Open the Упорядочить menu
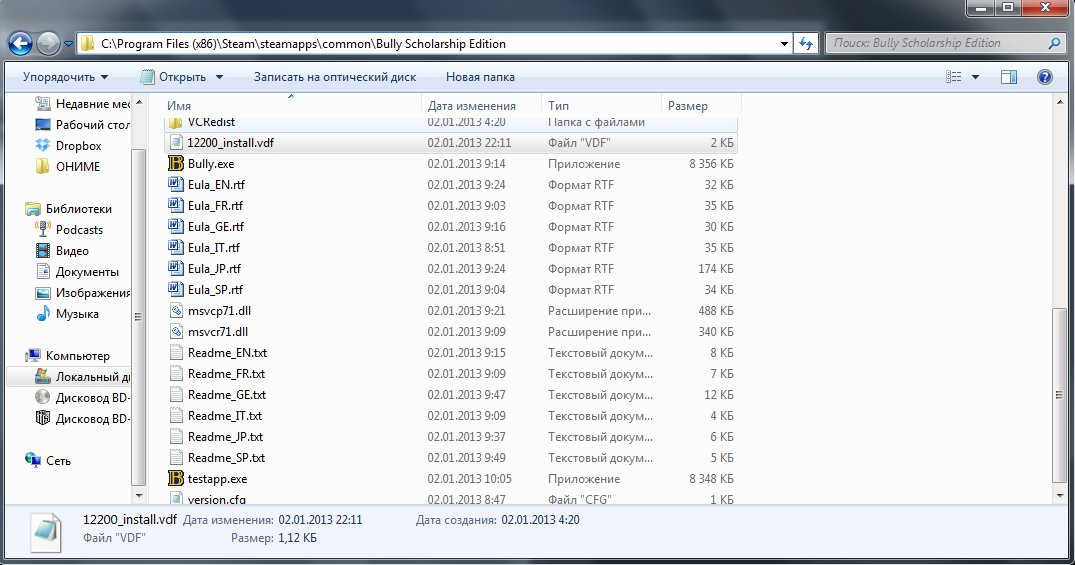Image resolution: width=1075 pixels, height=565 pixels. (x=65, y=77)
